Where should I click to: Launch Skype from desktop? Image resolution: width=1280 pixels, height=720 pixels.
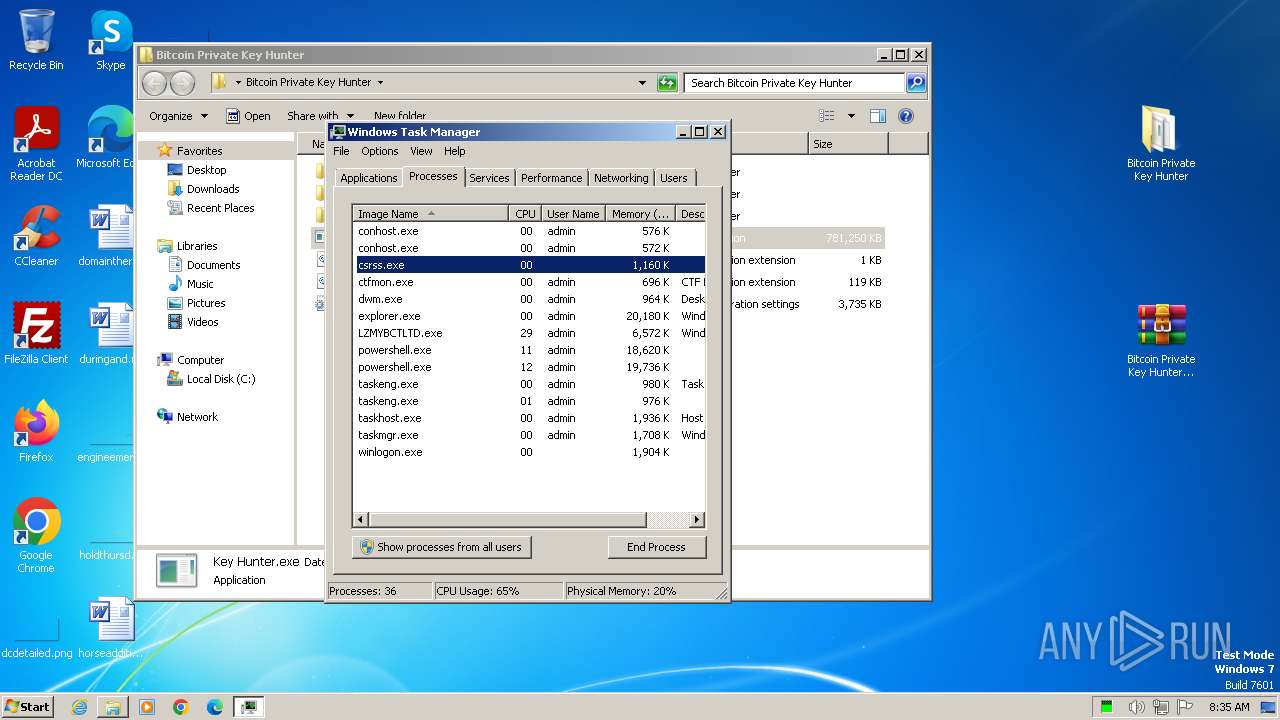[x=110, y=40]
